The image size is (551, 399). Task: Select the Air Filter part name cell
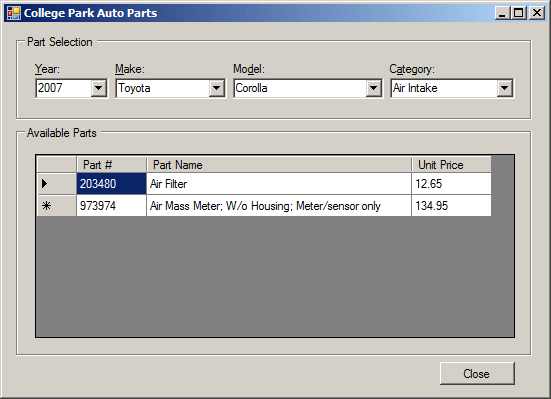(279, 184)
